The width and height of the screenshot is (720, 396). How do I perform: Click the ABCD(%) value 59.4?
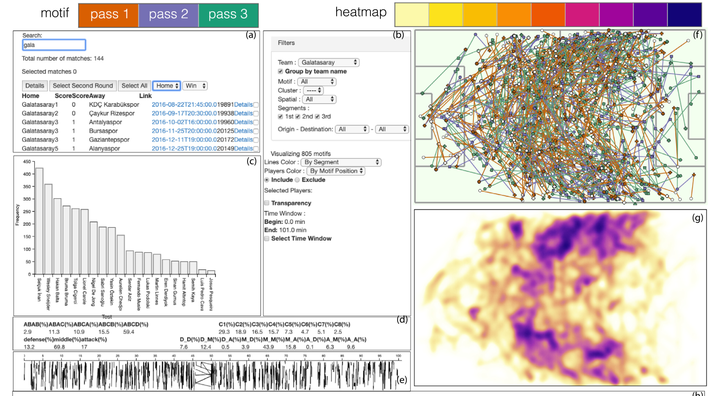(x=128, y=332)
